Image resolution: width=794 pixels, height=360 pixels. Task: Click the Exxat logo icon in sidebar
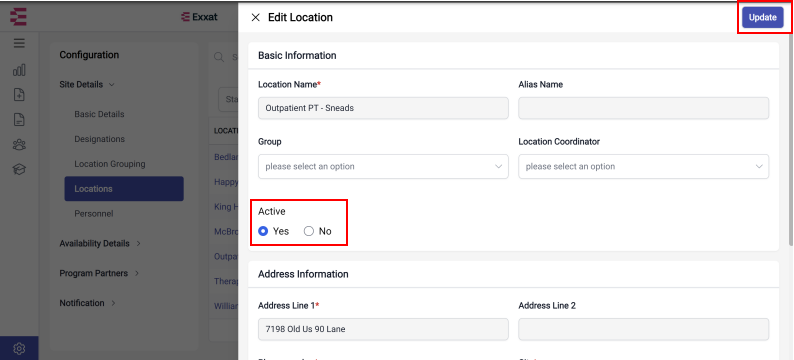pyautogui.click(x=19, y=17)
